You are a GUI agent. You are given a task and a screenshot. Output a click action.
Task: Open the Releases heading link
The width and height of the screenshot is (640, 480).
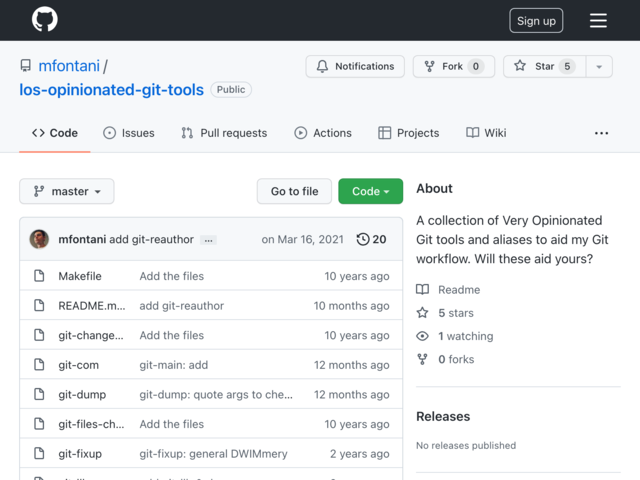(x=443, y=416)
